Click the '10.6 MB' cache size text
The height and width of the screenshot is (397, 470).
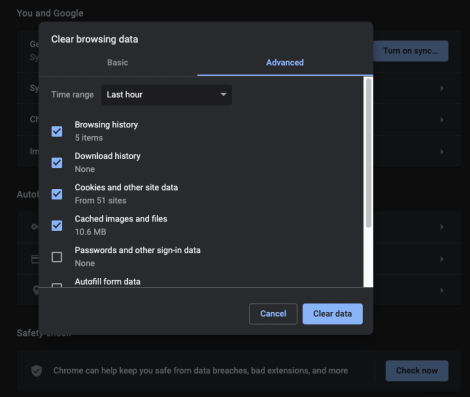click(x=90, y=232)
